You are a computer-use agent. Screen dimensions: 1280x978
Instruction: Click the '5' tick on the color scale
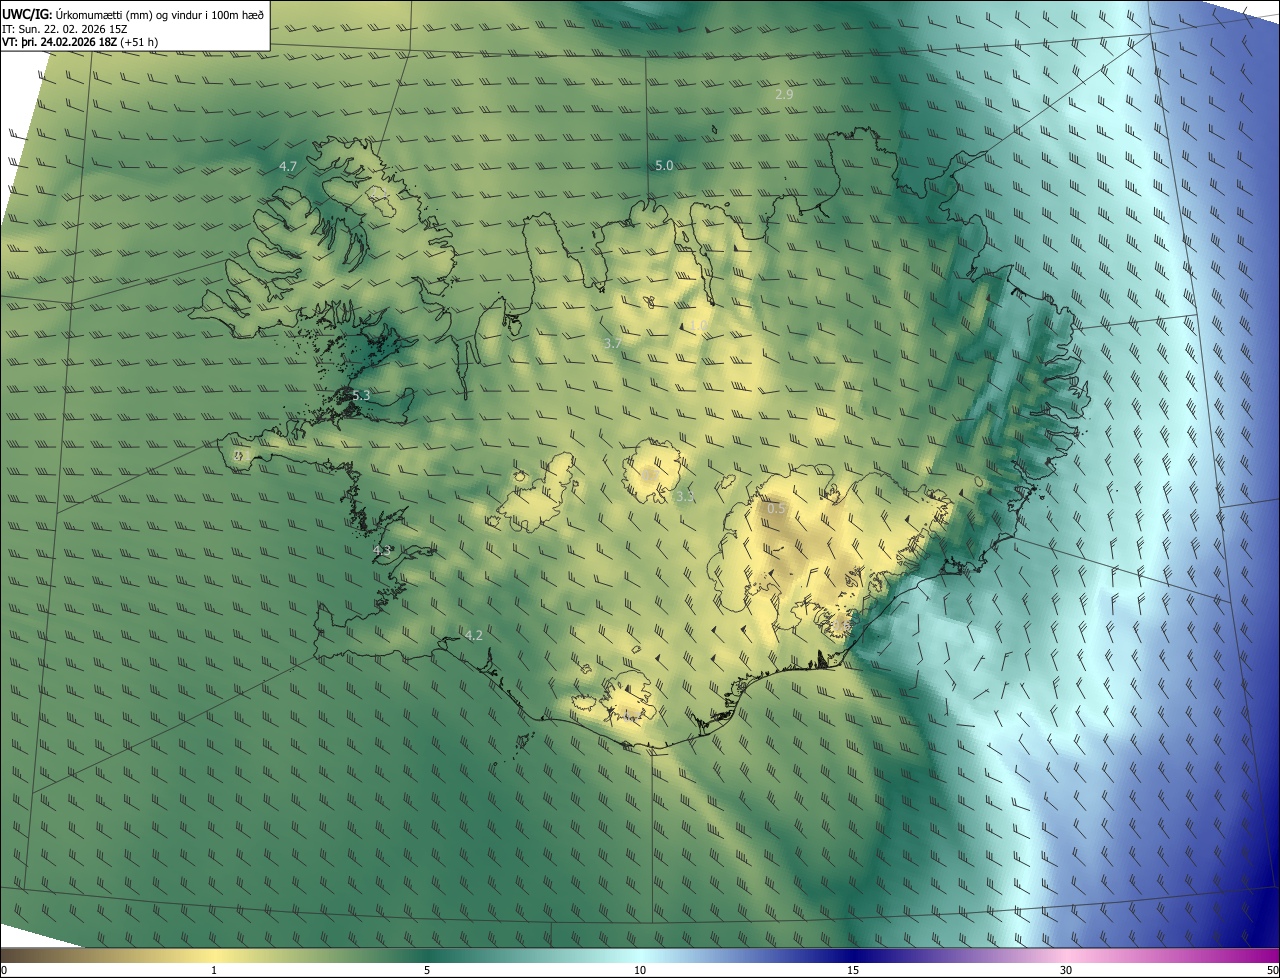coord(427,970)
